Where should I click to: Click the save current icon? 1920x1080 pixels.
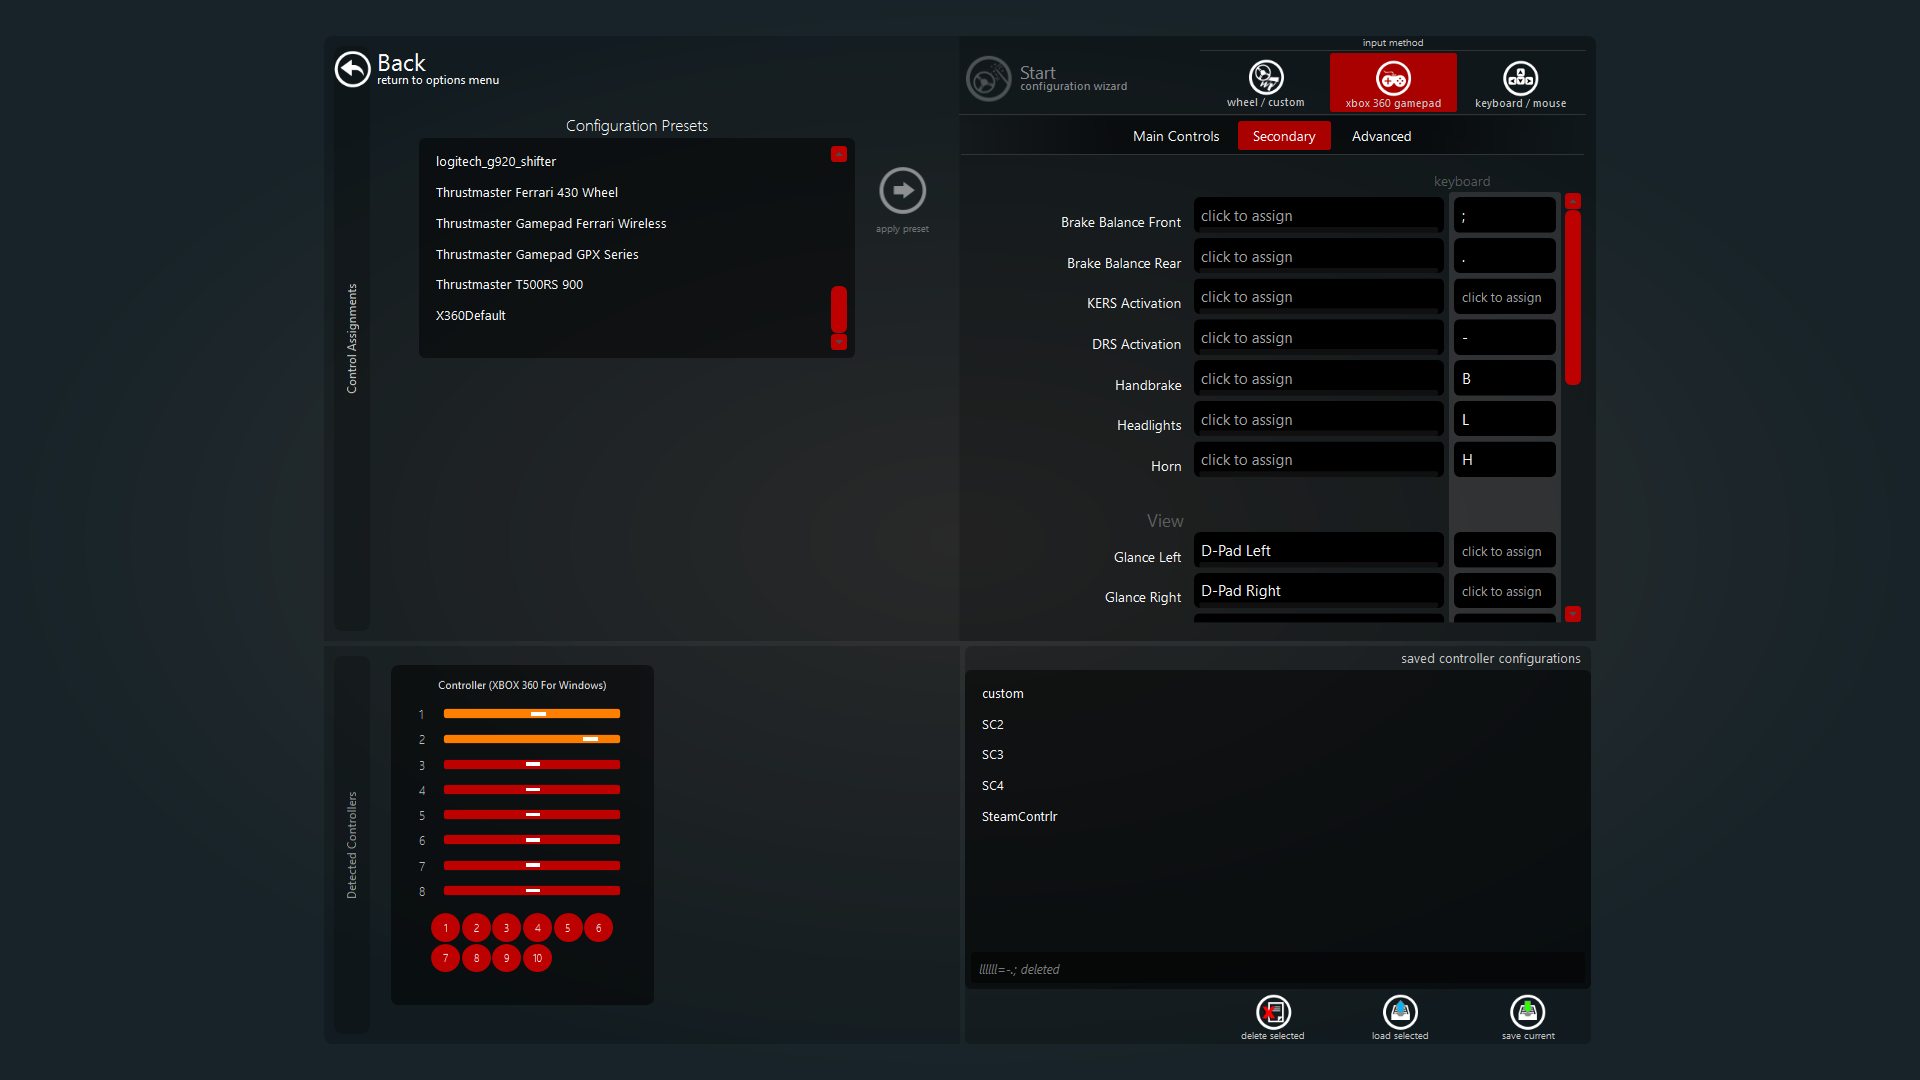tap(1527, 1012)
